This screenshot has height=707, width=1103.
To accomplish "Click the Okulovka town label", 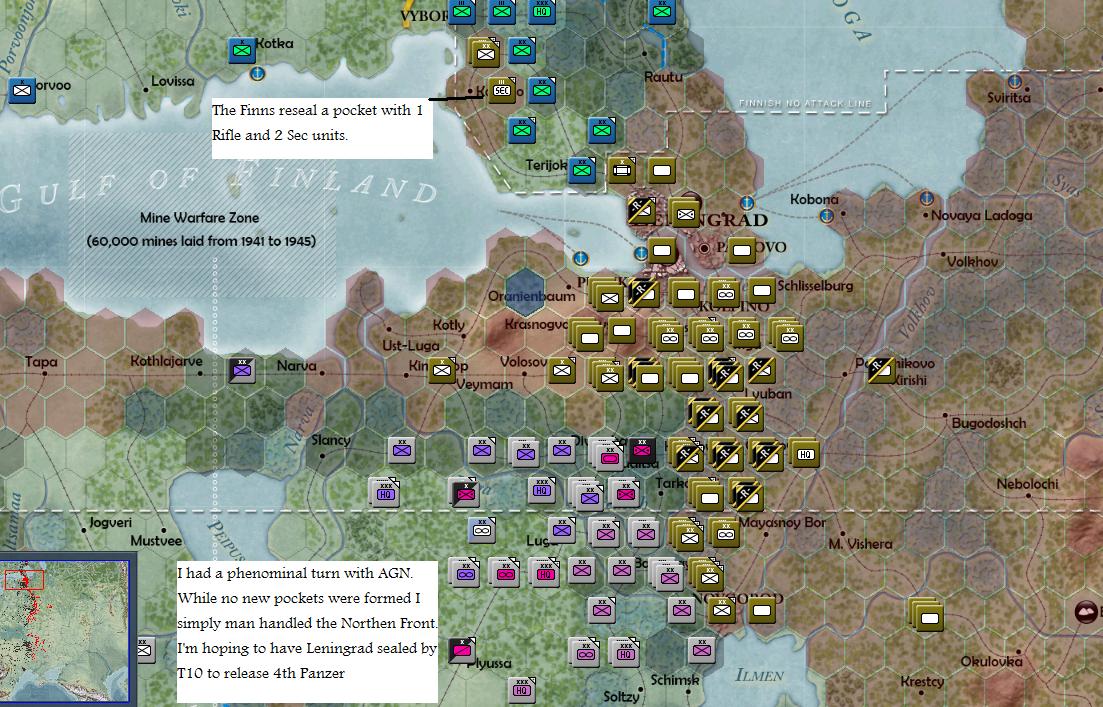I will click(x=991, y=661).
